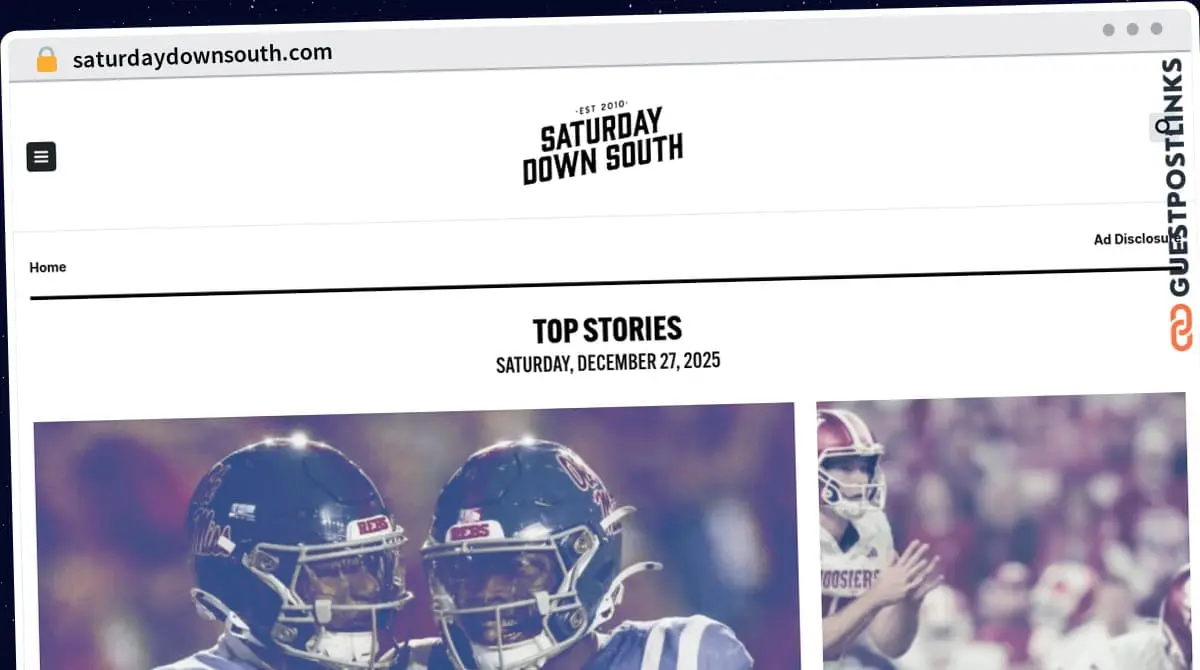
Task: Click the orange chain link logo icon
Action: [1181, 328]
